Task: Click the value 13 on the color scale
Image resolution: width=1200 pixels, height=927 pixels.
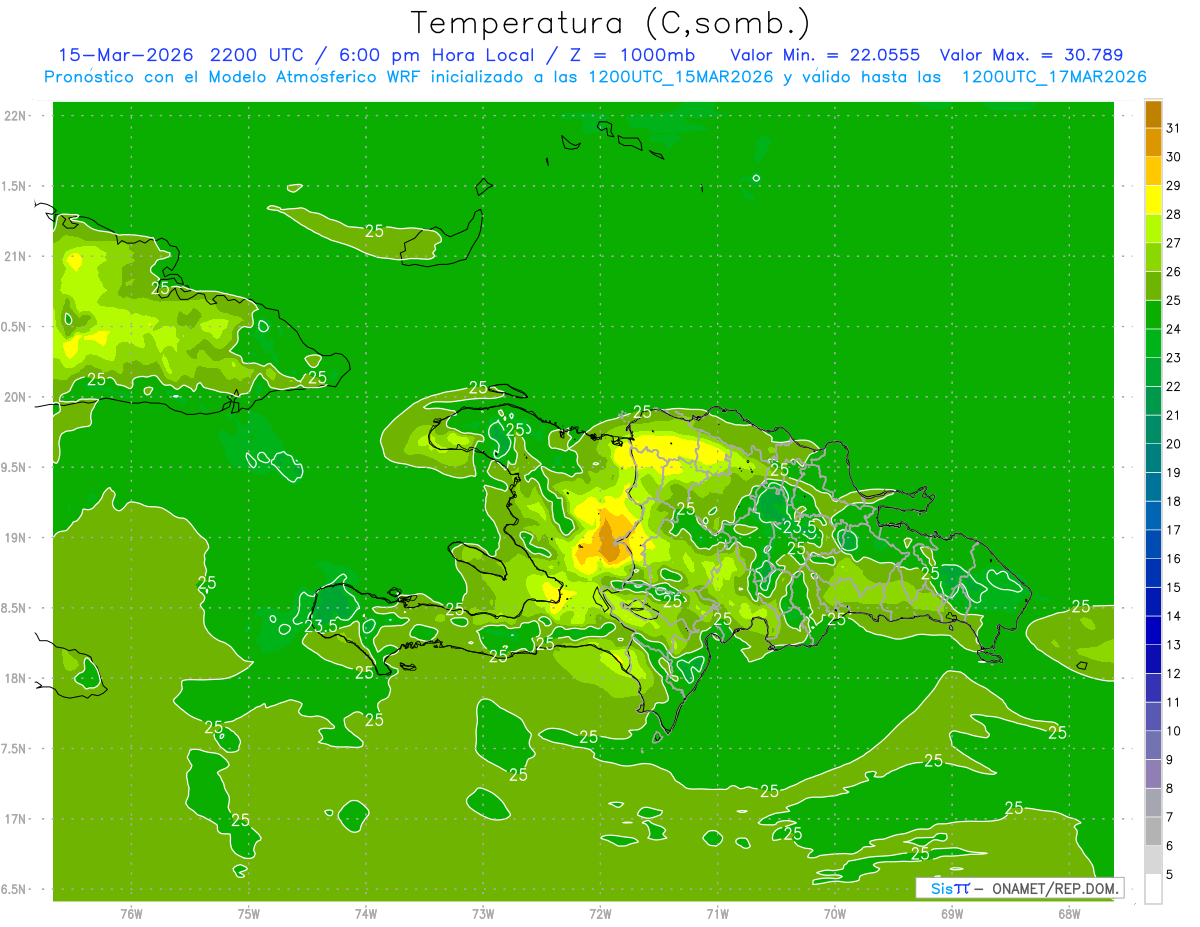Action: pos(1173,645)
